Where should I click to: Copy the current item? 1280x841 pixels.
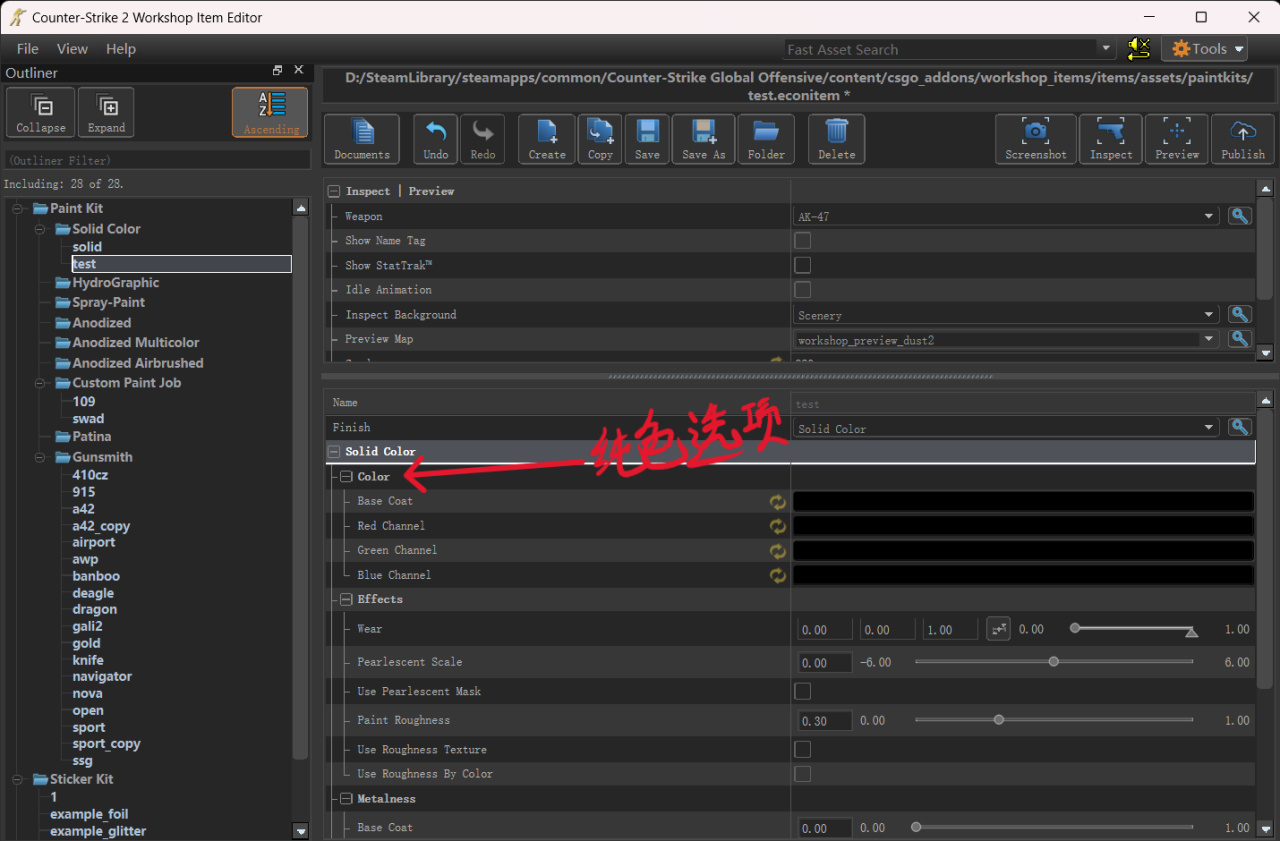pyautogui.click(x=600, y=139)
